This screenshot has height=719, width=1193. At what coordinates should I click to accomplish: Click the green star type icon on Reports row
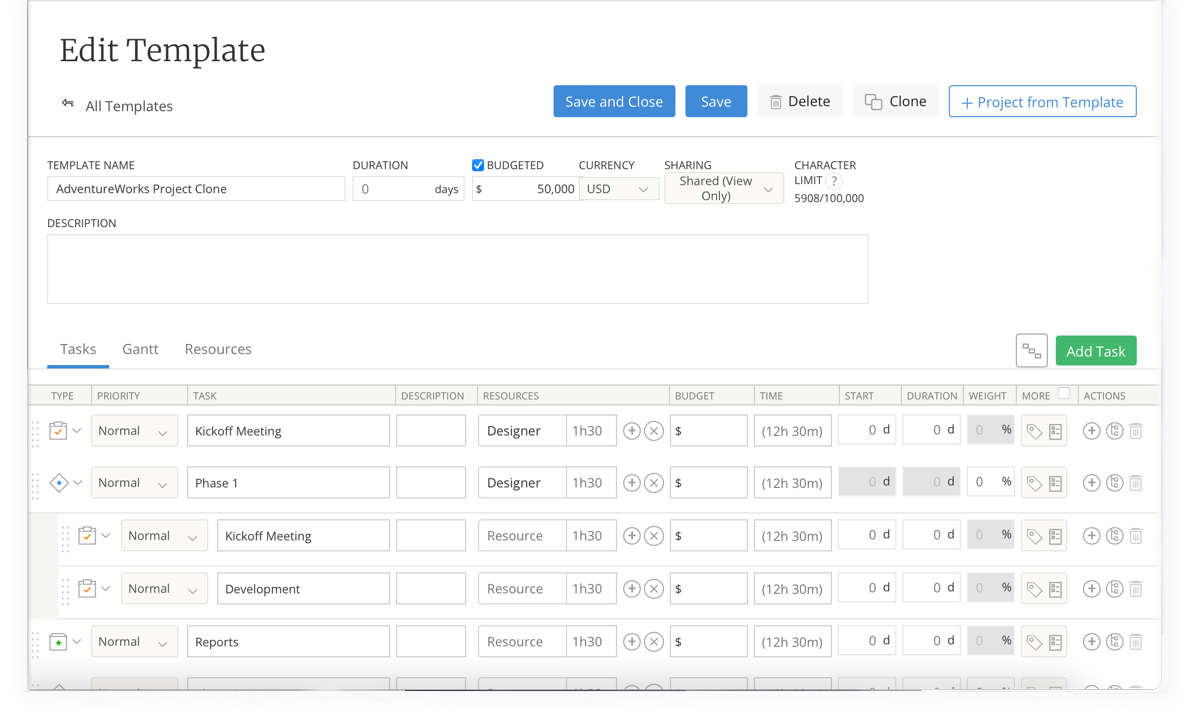tap(58, 641)
